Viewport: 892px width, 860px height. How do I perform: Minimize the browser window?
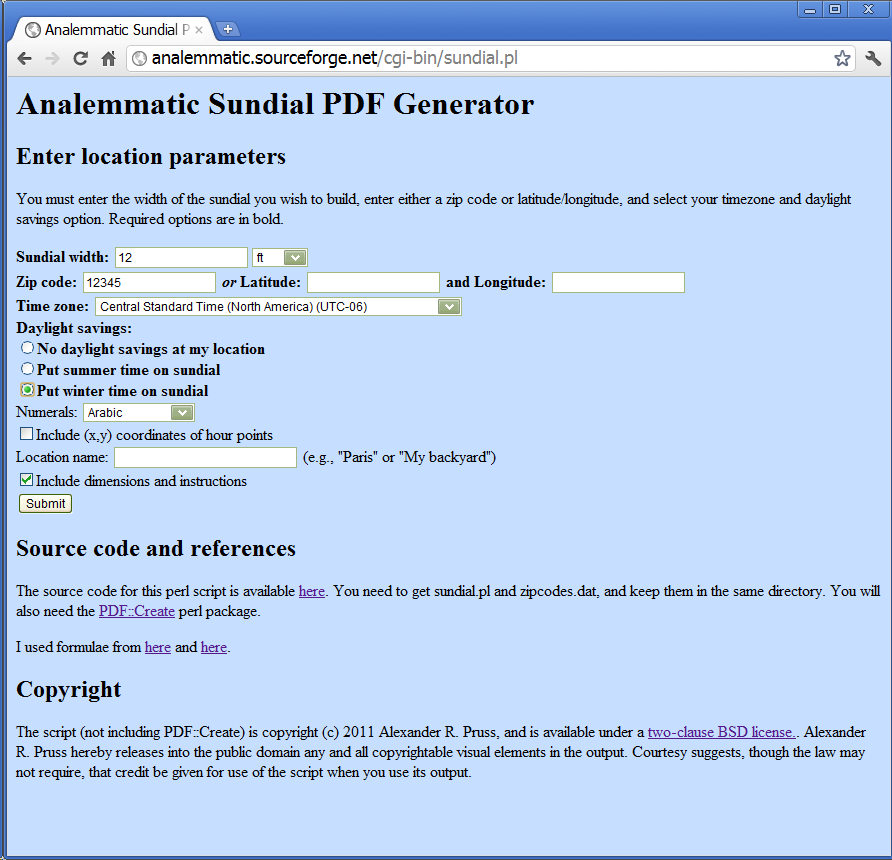pos(810,9)
